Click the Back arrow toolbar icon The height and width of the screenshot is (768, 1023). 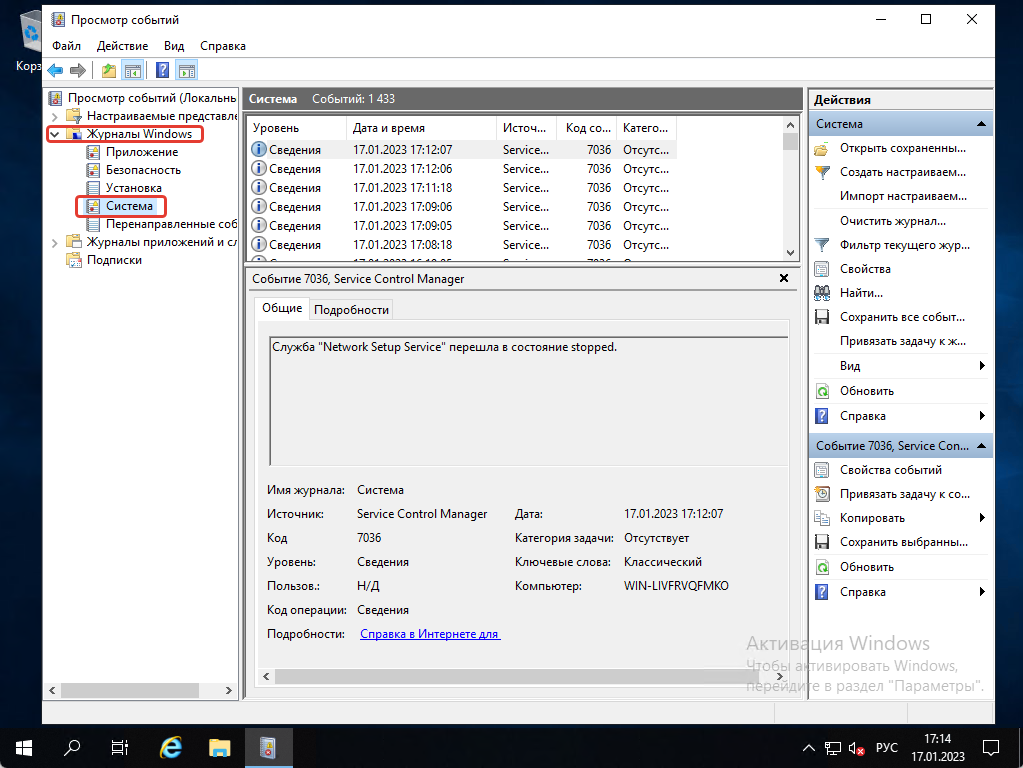(55, 70)
